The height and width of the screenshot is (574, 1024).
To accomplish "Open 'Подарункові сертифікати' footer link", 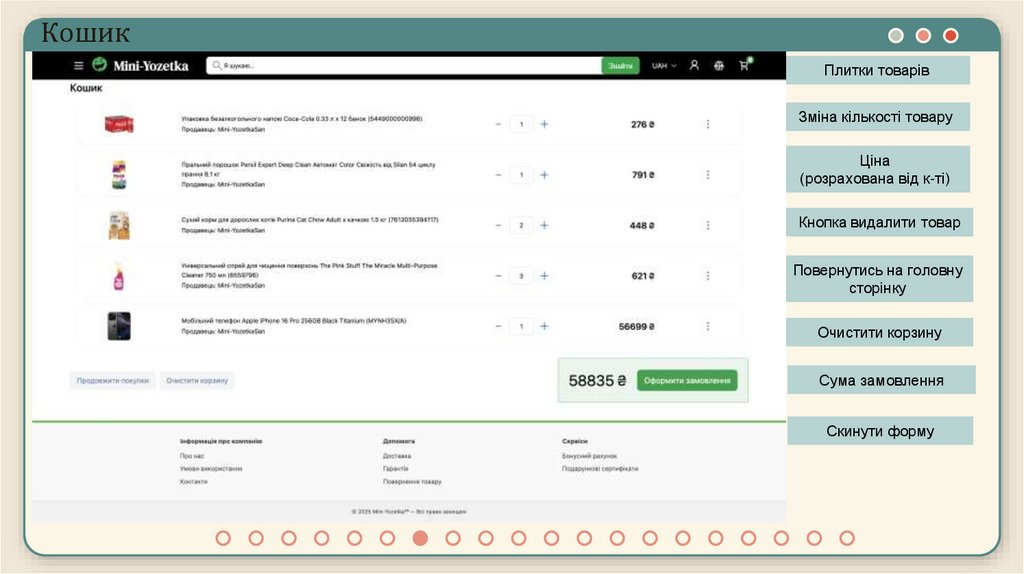I will (x=600, y=469).
